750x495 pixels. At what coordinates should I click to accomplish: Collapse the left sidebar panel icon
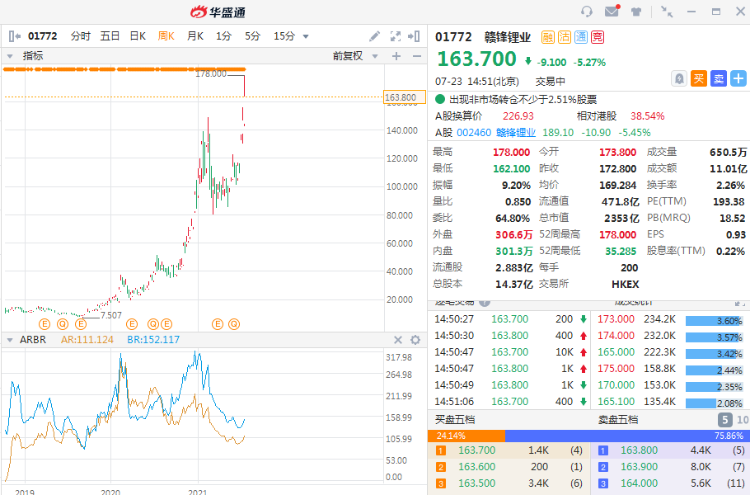(15, 36)
